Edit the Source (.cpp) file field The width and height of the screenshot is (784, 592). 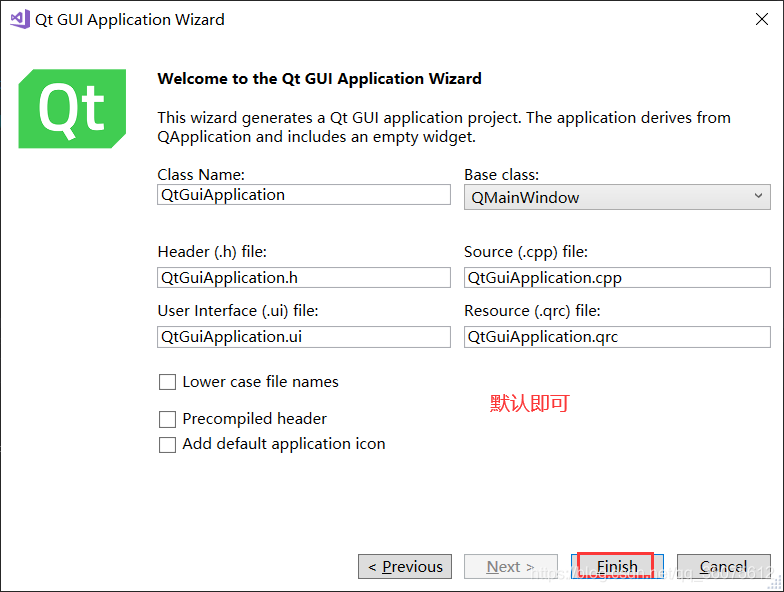click(x=617, y=278)
